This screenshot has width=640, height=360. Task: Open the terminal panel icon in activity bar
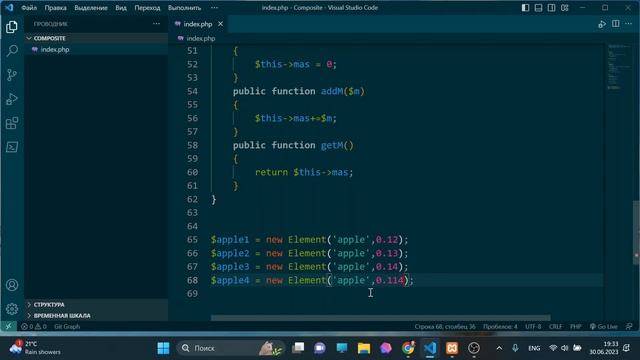(x=12, y=147)
